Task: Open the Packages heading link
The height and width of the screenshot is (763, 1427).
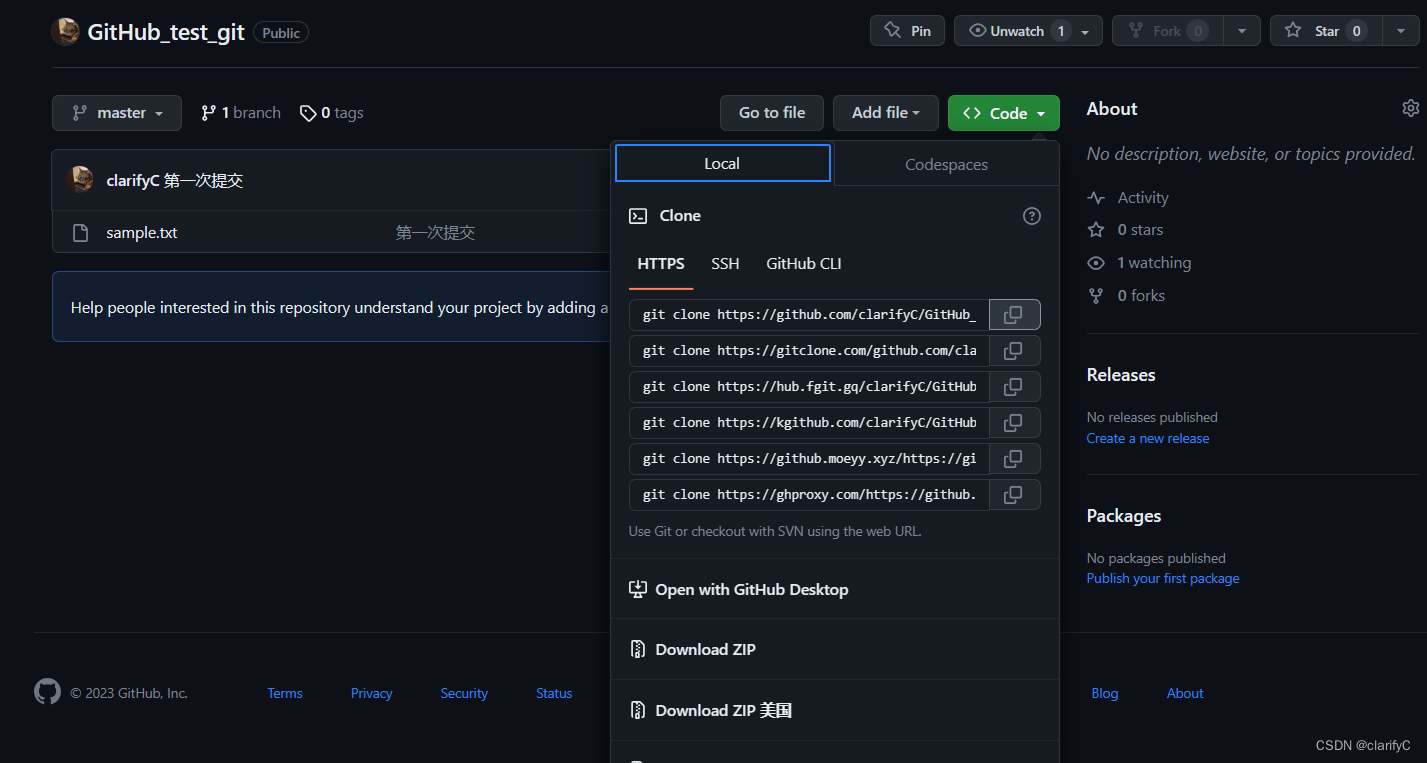Action: (x=1124, y=516)
